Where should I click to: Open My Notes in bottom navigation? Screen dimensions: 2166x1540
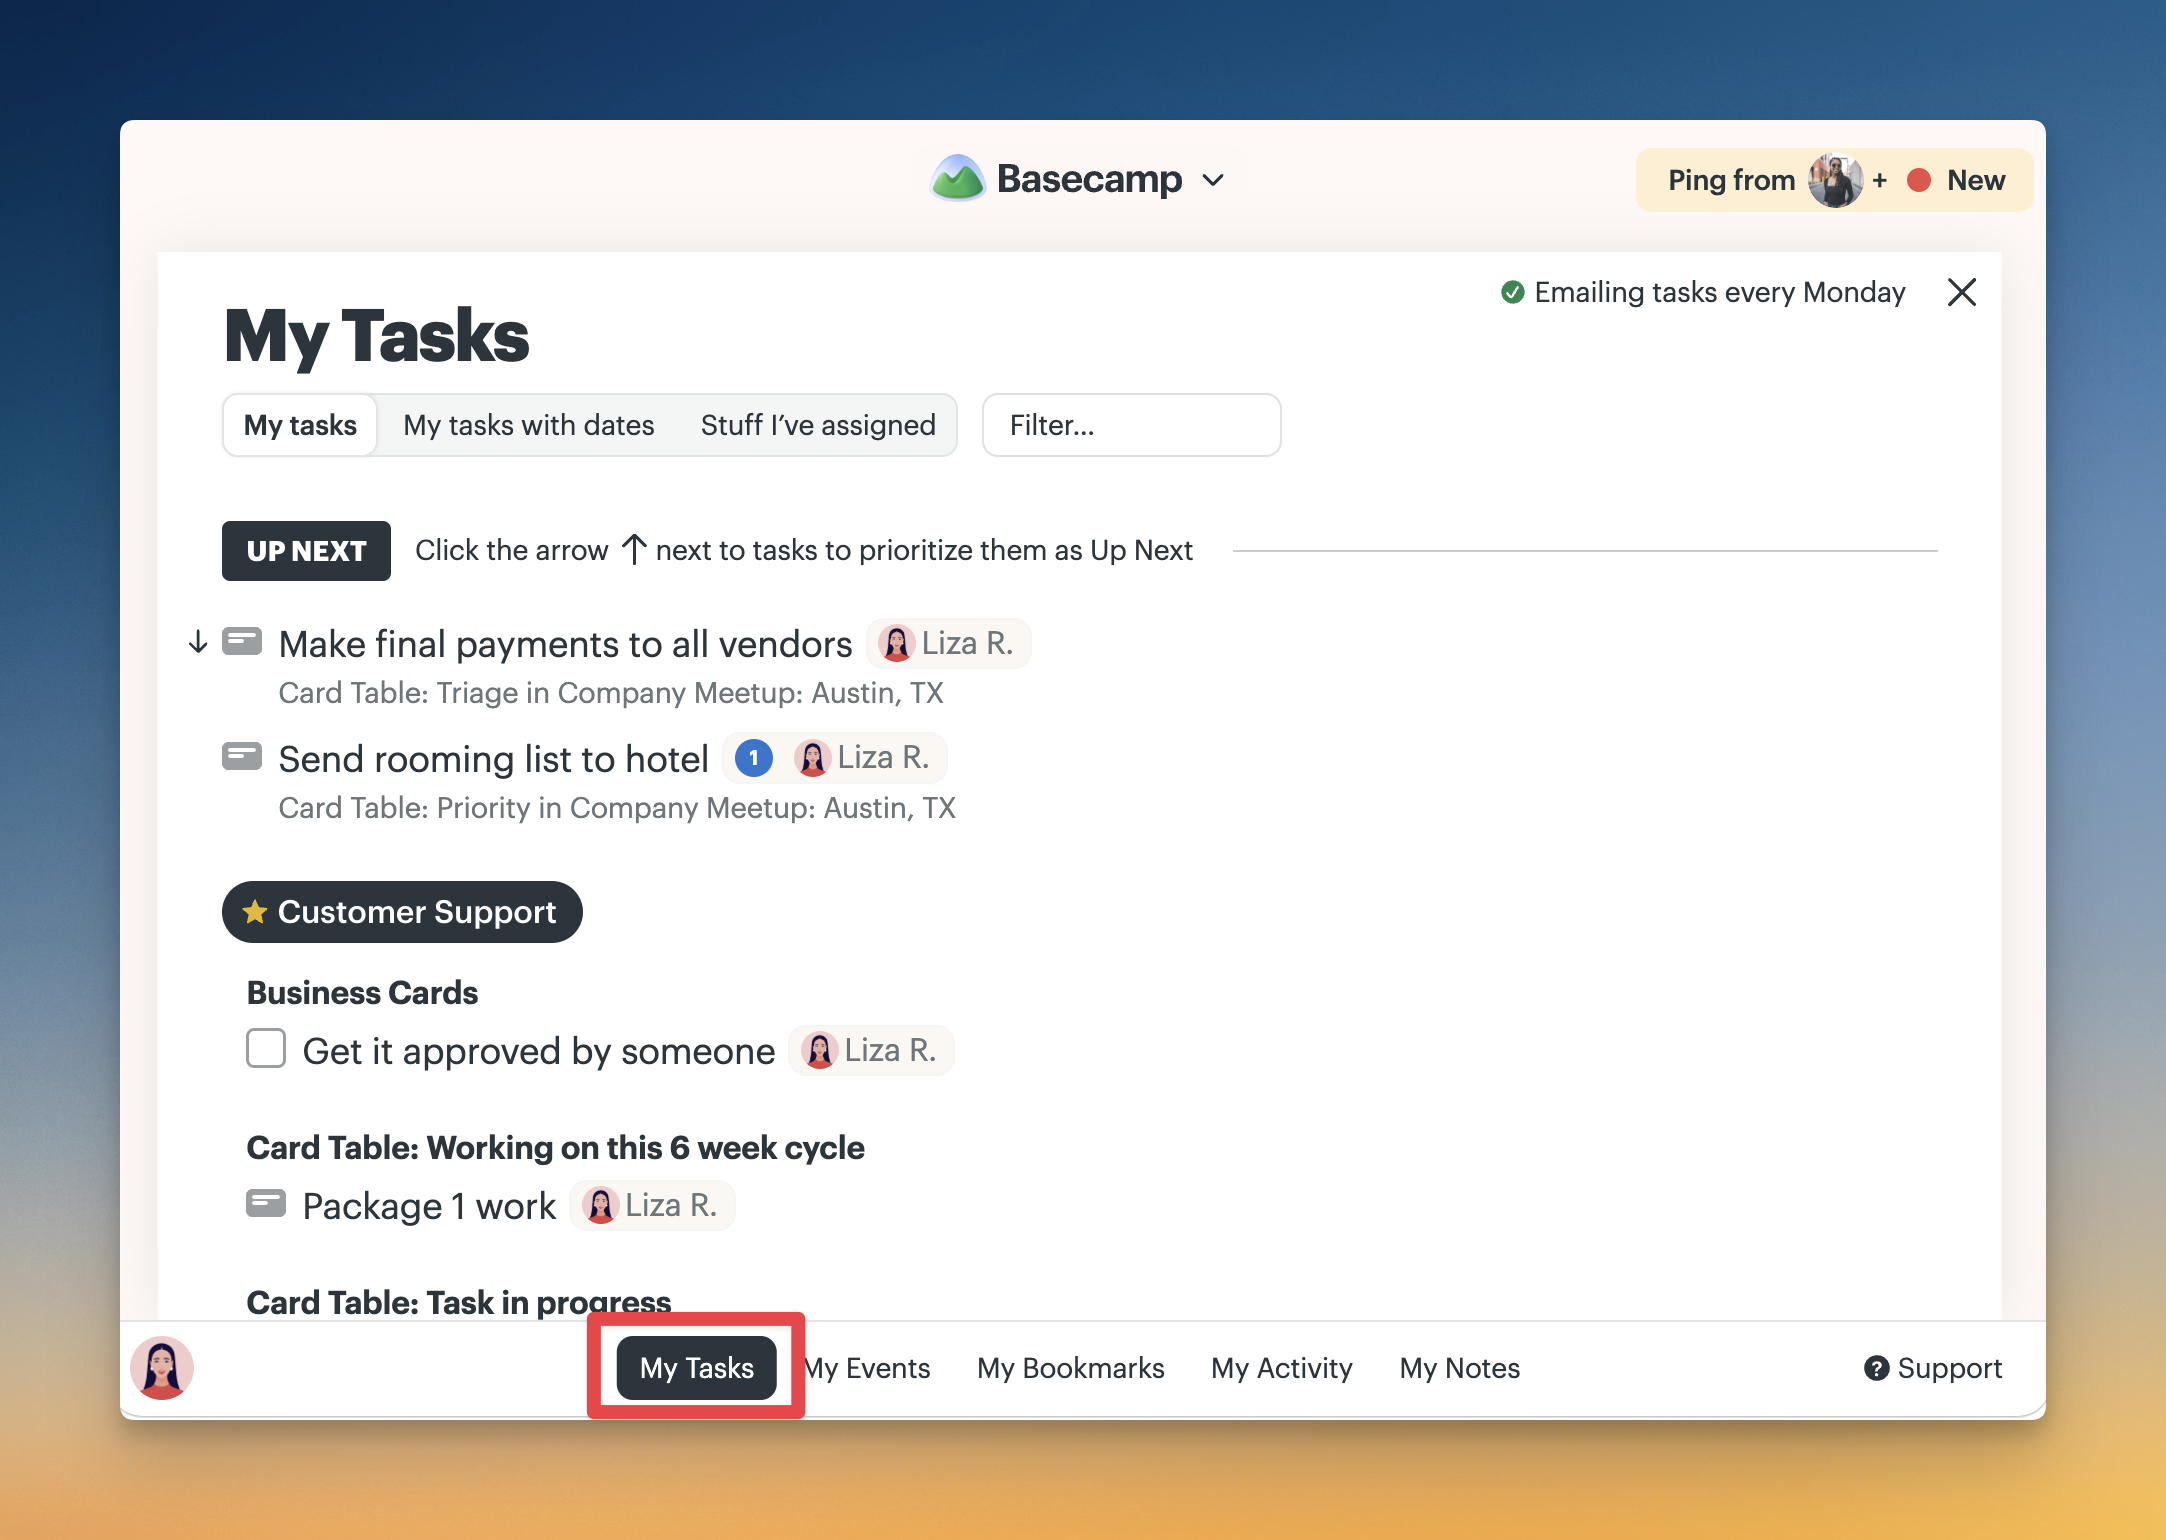(x=1459, y=1368)
